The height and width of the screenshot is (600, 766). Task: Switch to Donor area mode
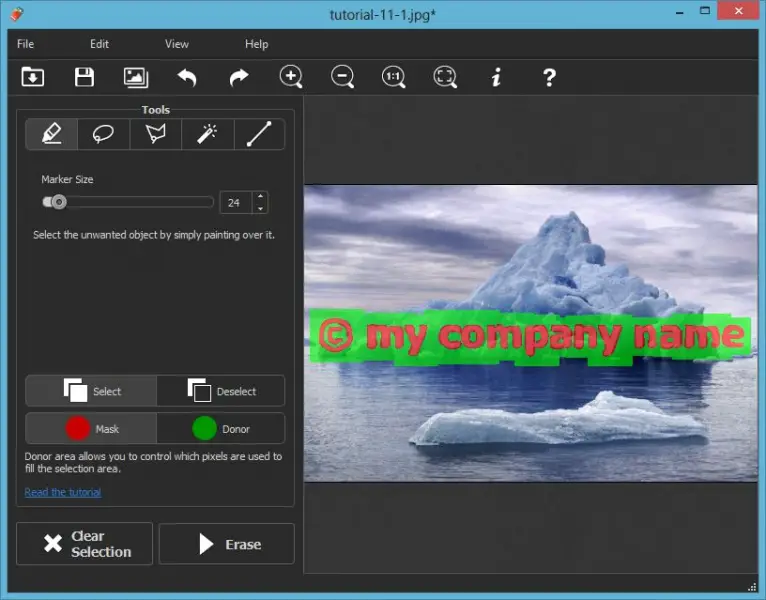[x=221, y=429]
